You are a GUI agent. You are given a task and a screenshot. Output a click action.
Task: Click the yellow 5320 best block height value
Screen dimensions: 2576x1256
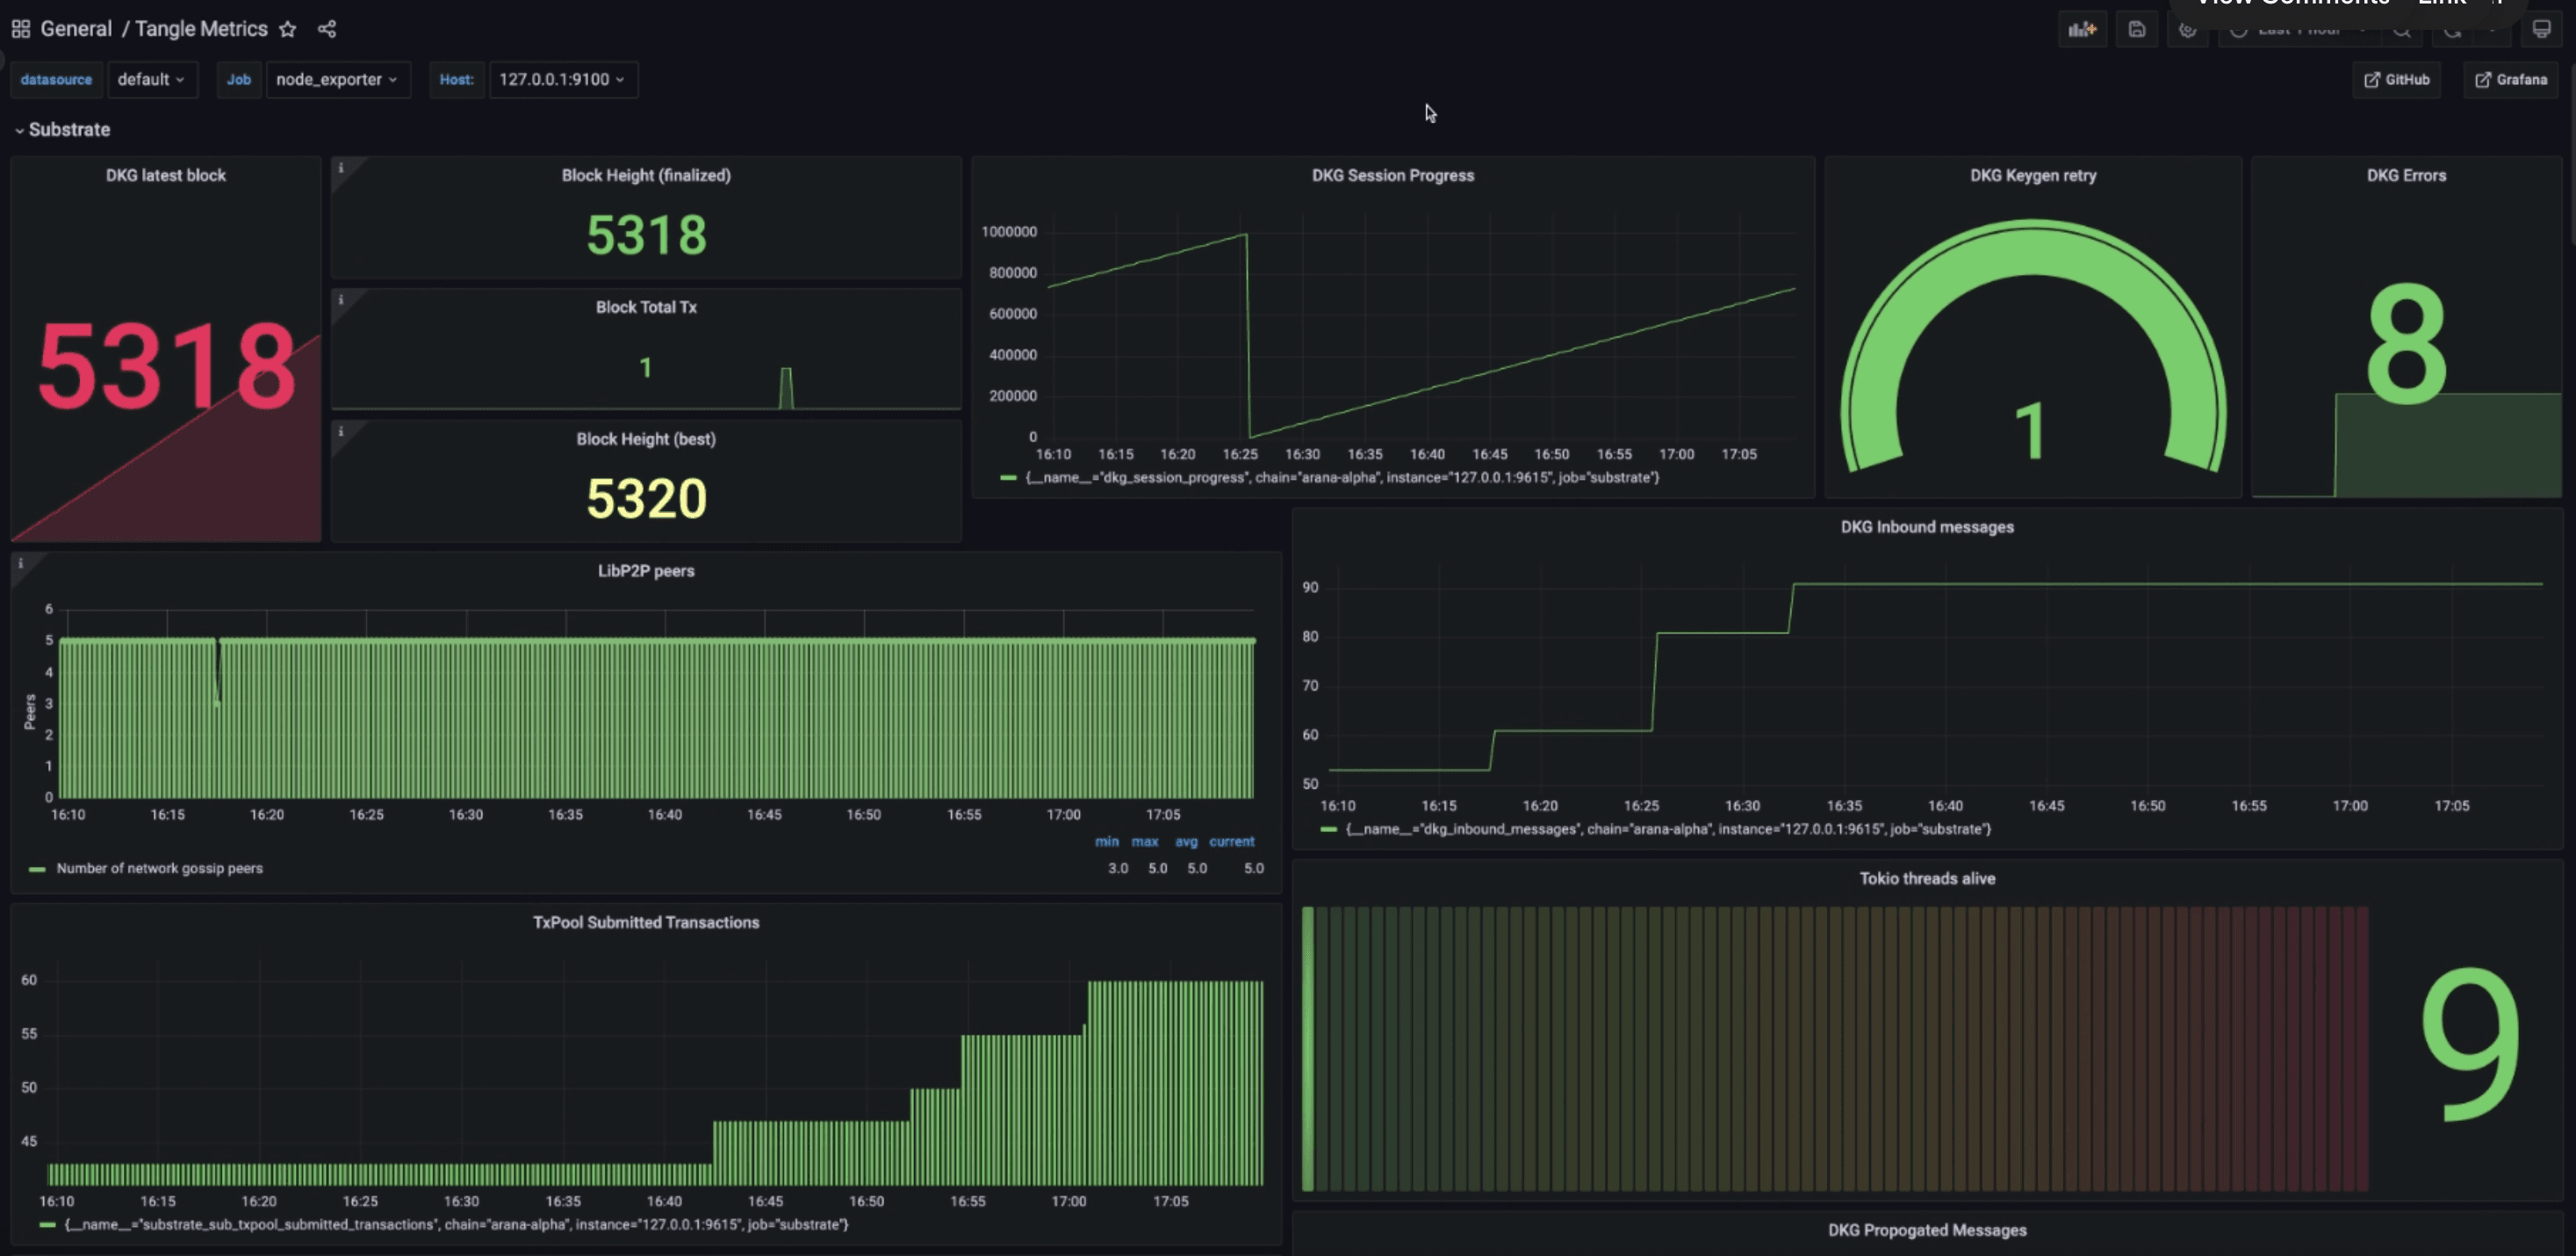646,499
